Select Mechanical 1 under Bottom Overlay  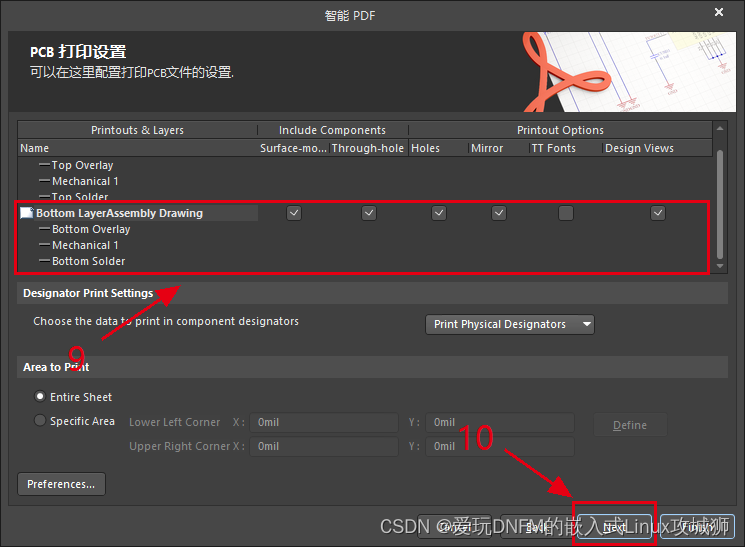(85, 245)
